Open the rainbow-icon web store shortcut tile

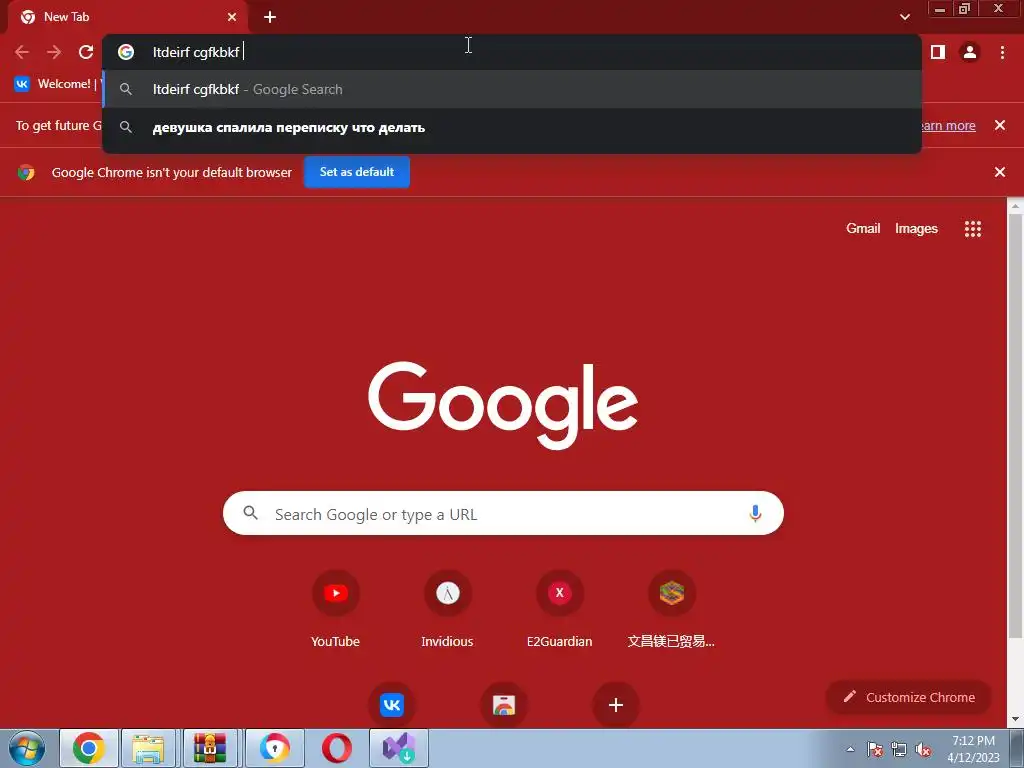click(x=504, y=705)
